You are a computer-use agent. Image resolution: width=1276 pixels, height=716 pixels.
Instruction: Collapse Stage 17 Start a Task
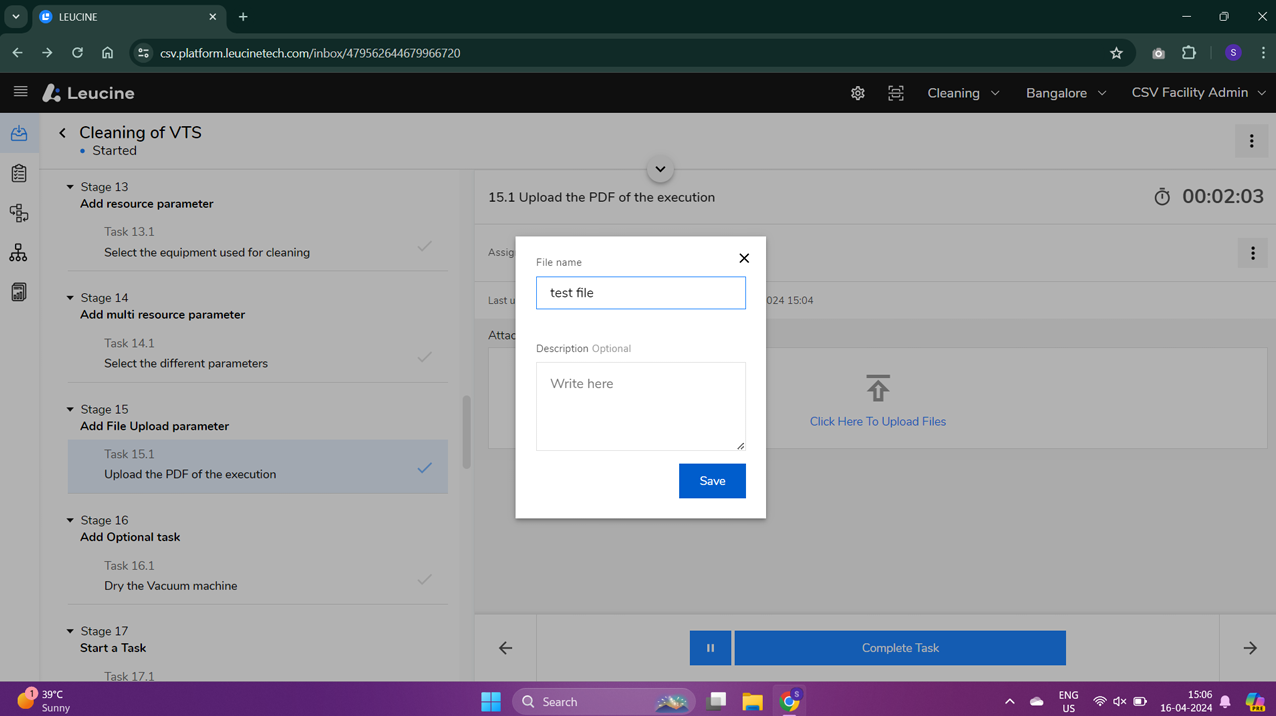[70, 631]
